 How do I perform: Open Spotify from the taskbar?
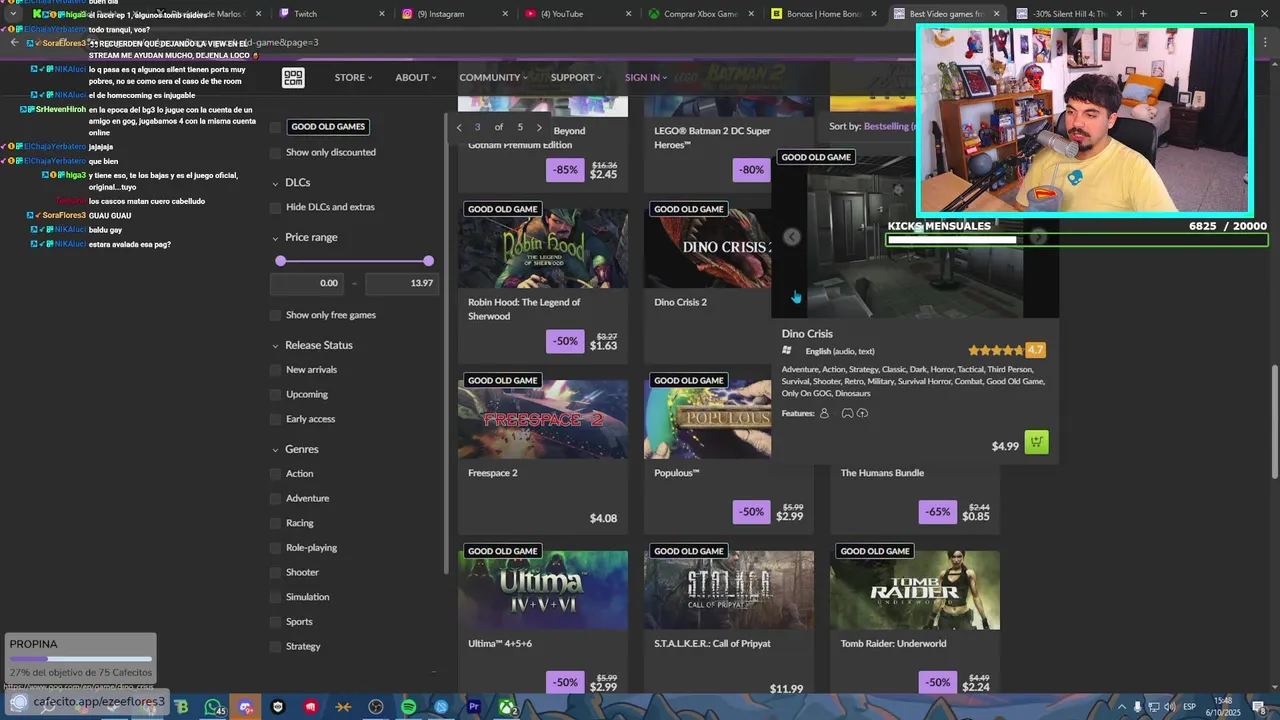click(408, 707)
